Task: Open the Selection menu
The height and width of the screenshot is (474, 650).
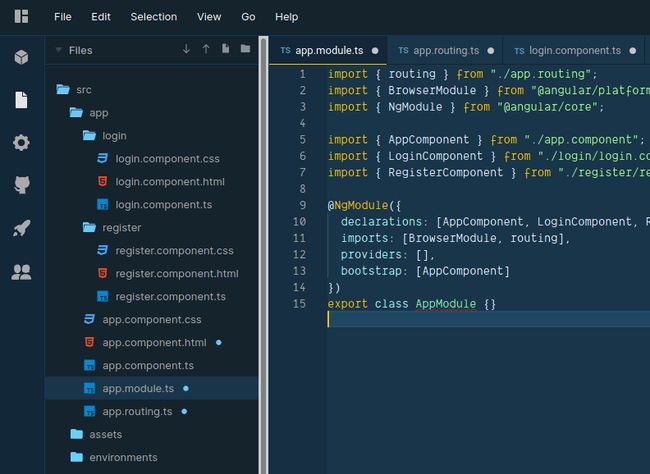Action: tap(153, 17)
